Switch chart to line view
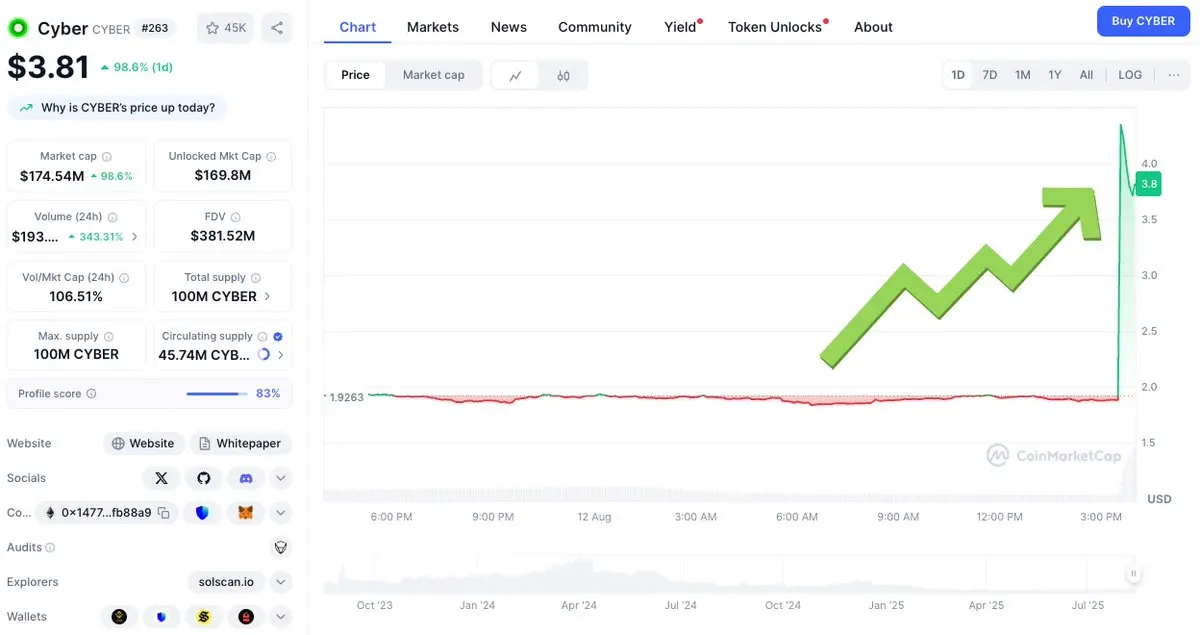This screenshot has height=635, width=1200. 516,75
